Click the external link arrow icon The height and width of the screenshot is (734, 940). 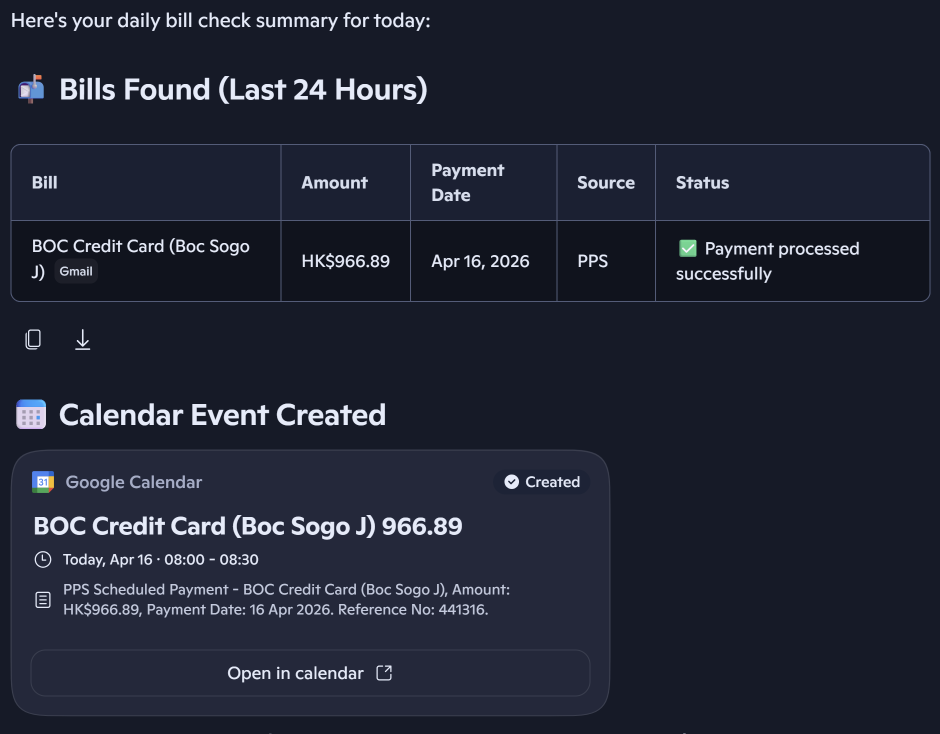coord(383,673)
